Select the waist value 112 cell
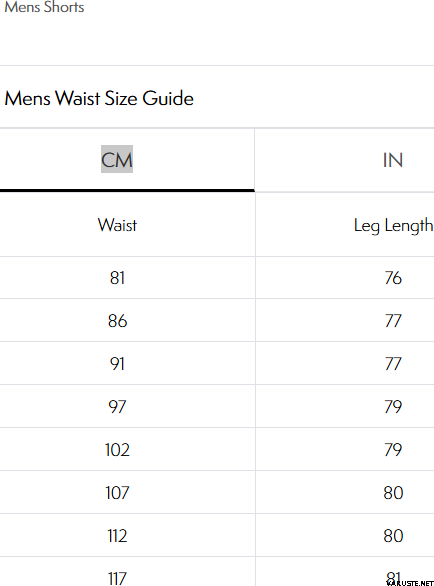The image size is (434, 586). (x=117, y=536)
